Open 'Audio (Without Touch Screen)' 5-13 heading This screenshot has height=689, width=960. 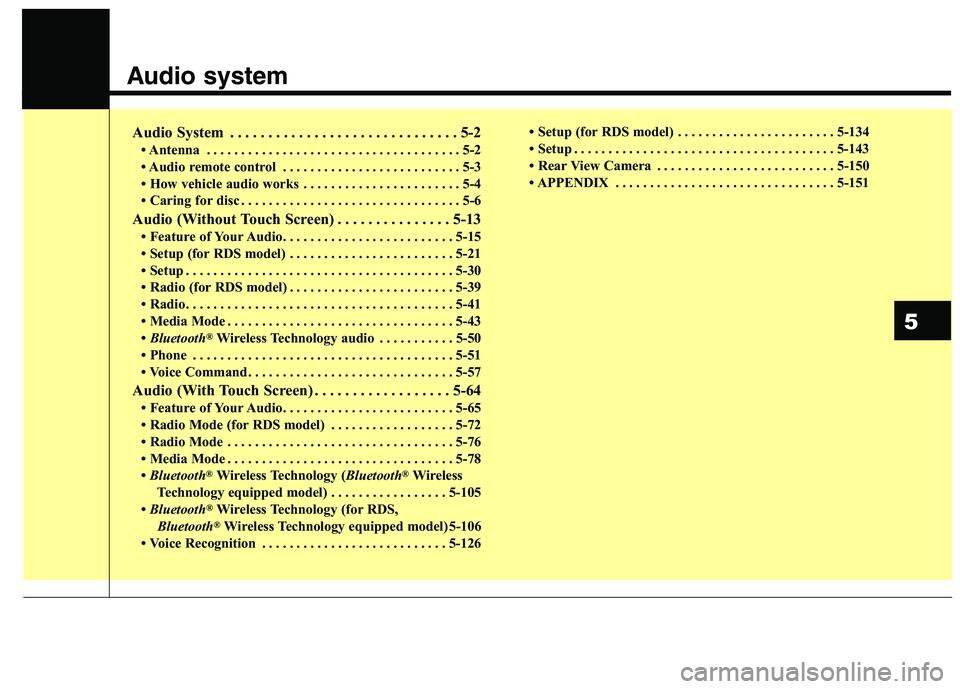click(306, 219)
